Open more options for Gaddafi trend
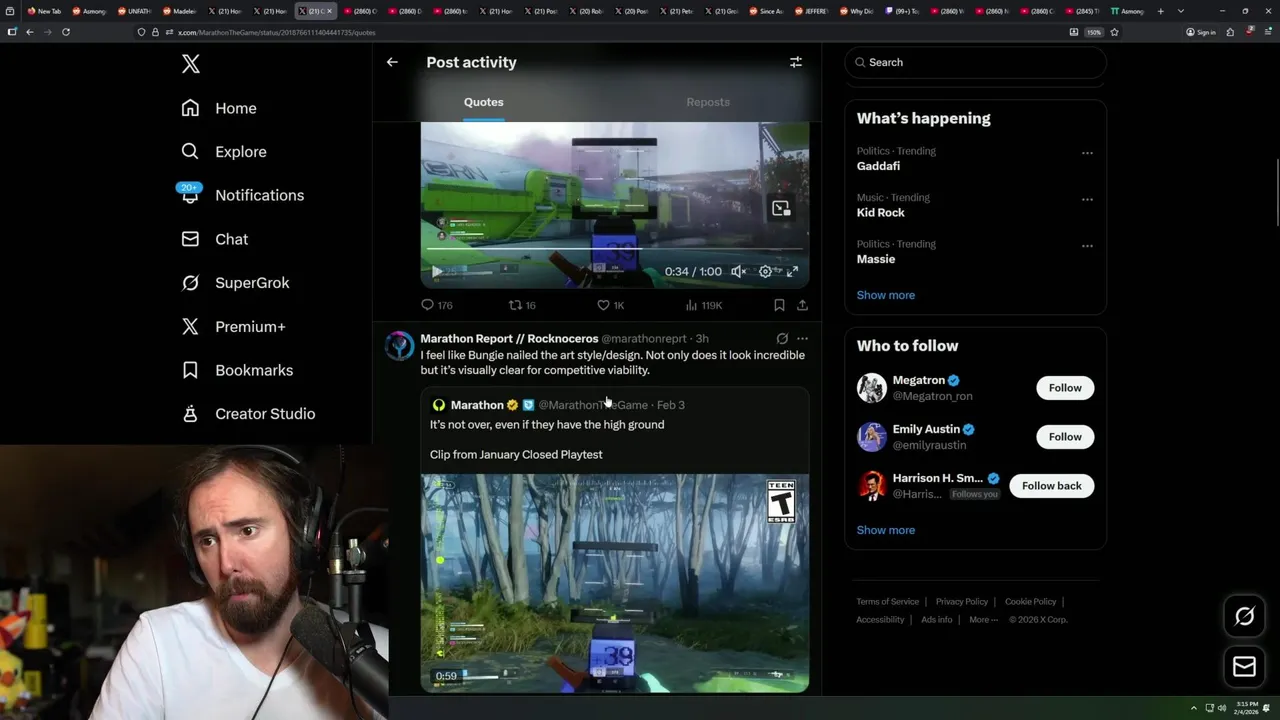1280x720 pixels. tap(1087, 153)
